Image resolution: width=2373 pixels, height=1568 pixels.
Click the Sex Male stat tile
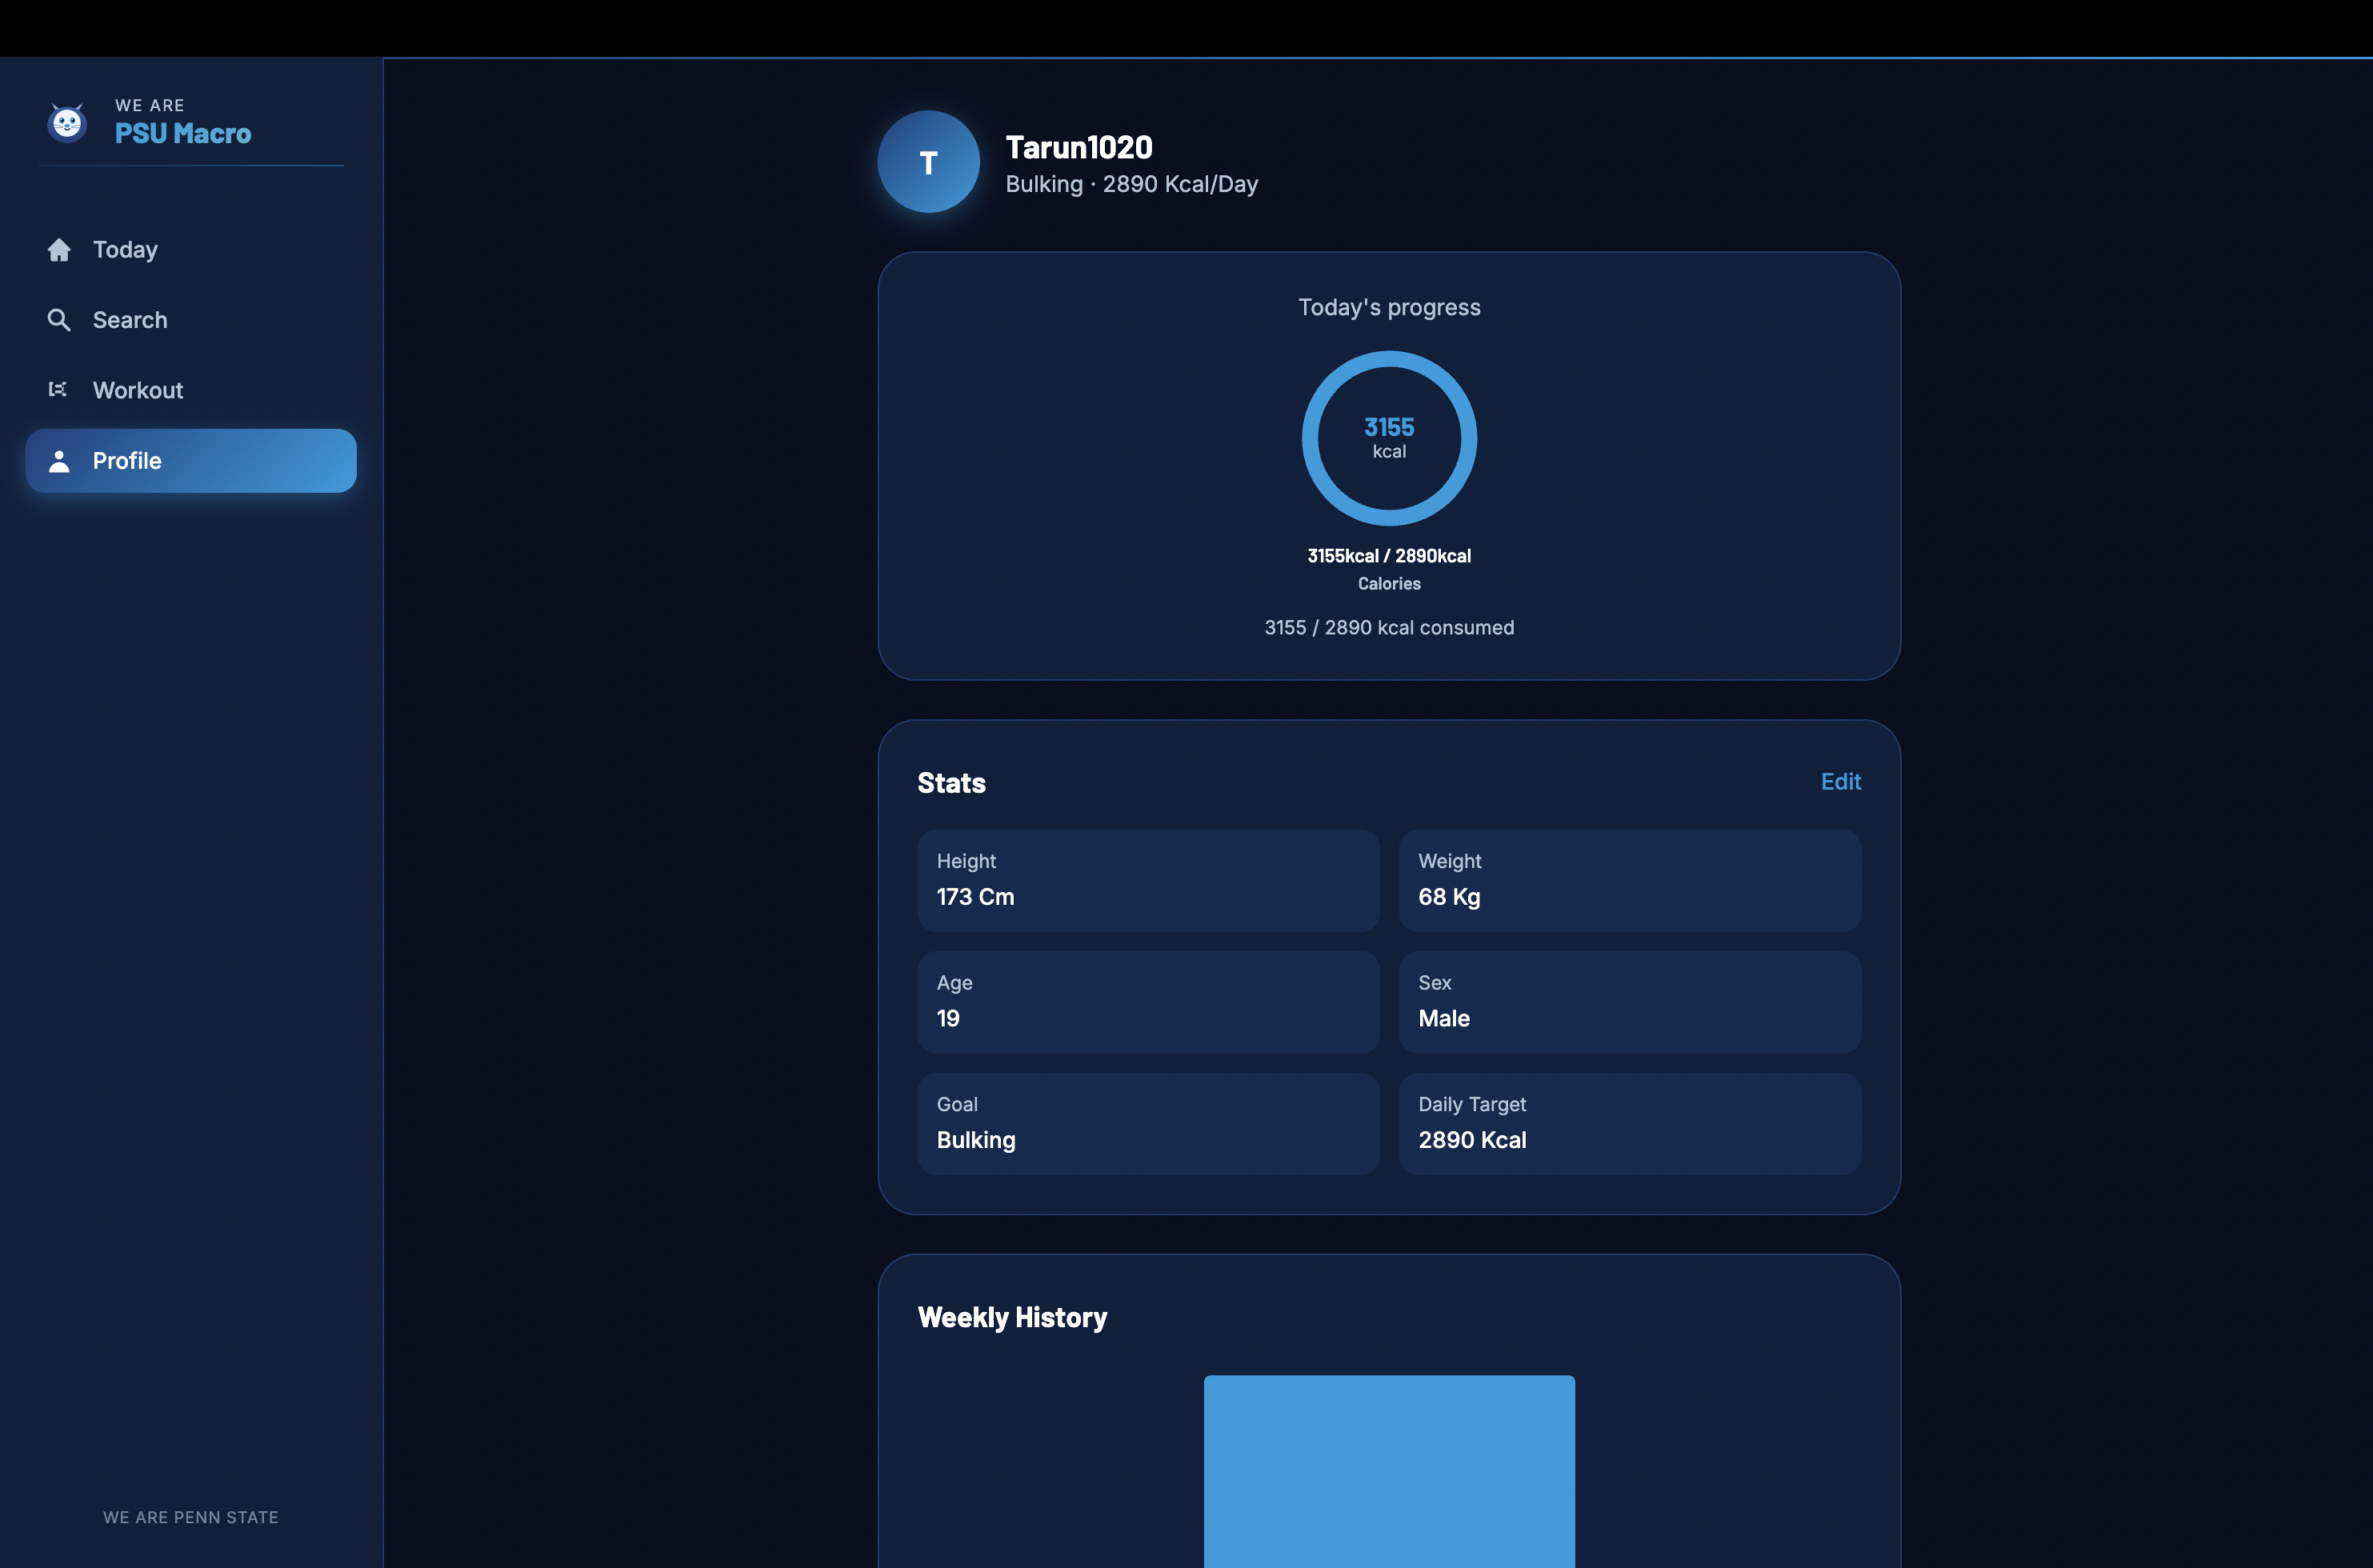(x=1629, y=1002)
